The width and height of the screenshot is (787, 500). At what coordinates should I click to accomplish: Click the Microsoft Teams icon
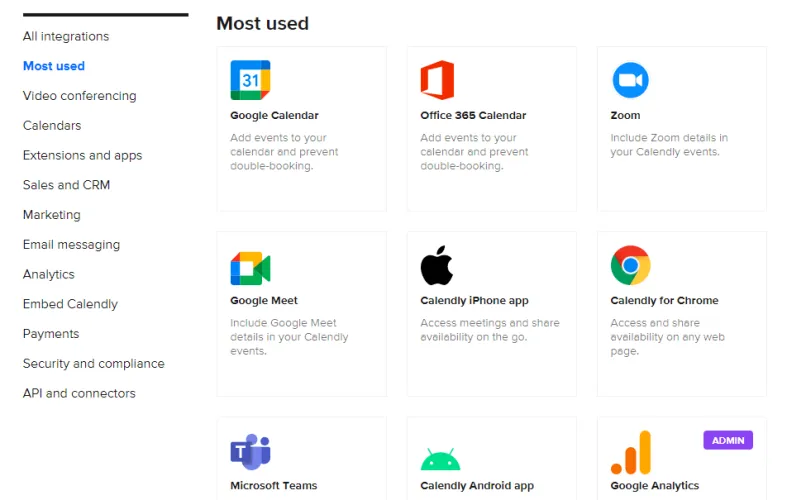point(250,452)
